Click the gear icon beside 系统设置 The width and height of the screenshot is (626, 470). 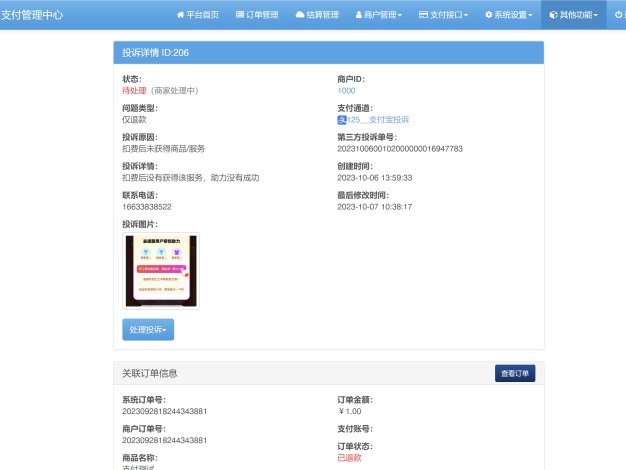[x=489, y=15]
